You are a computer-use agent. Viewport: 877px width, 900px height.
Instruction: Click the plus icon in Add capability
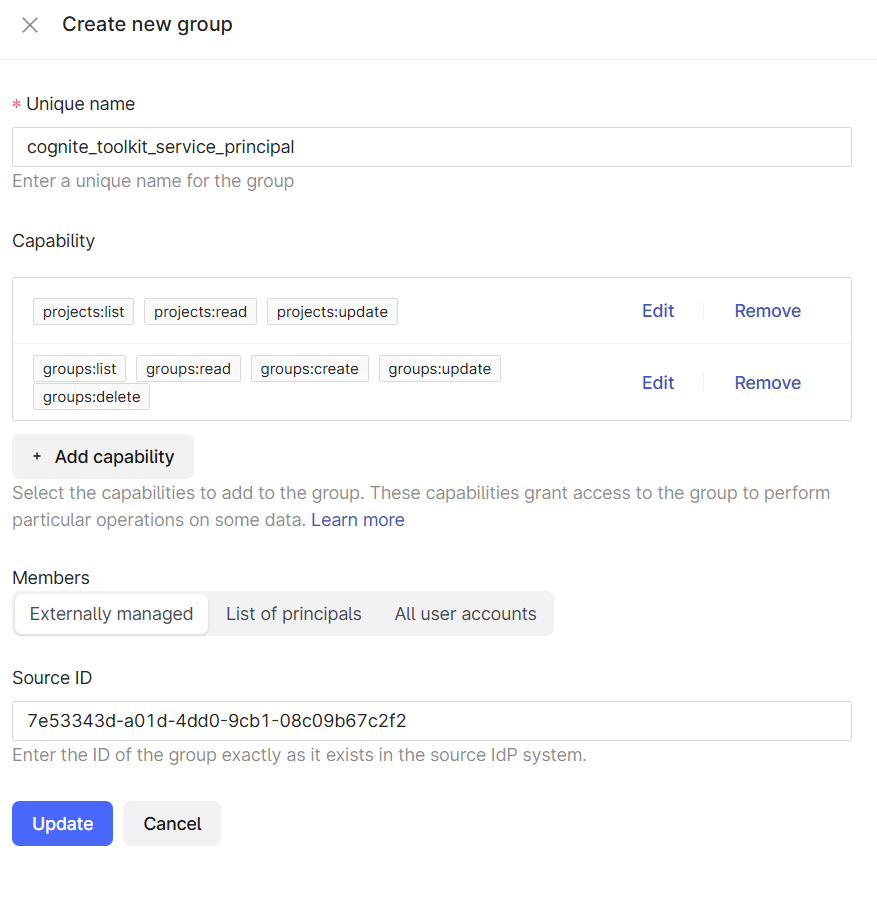point(37,457)
